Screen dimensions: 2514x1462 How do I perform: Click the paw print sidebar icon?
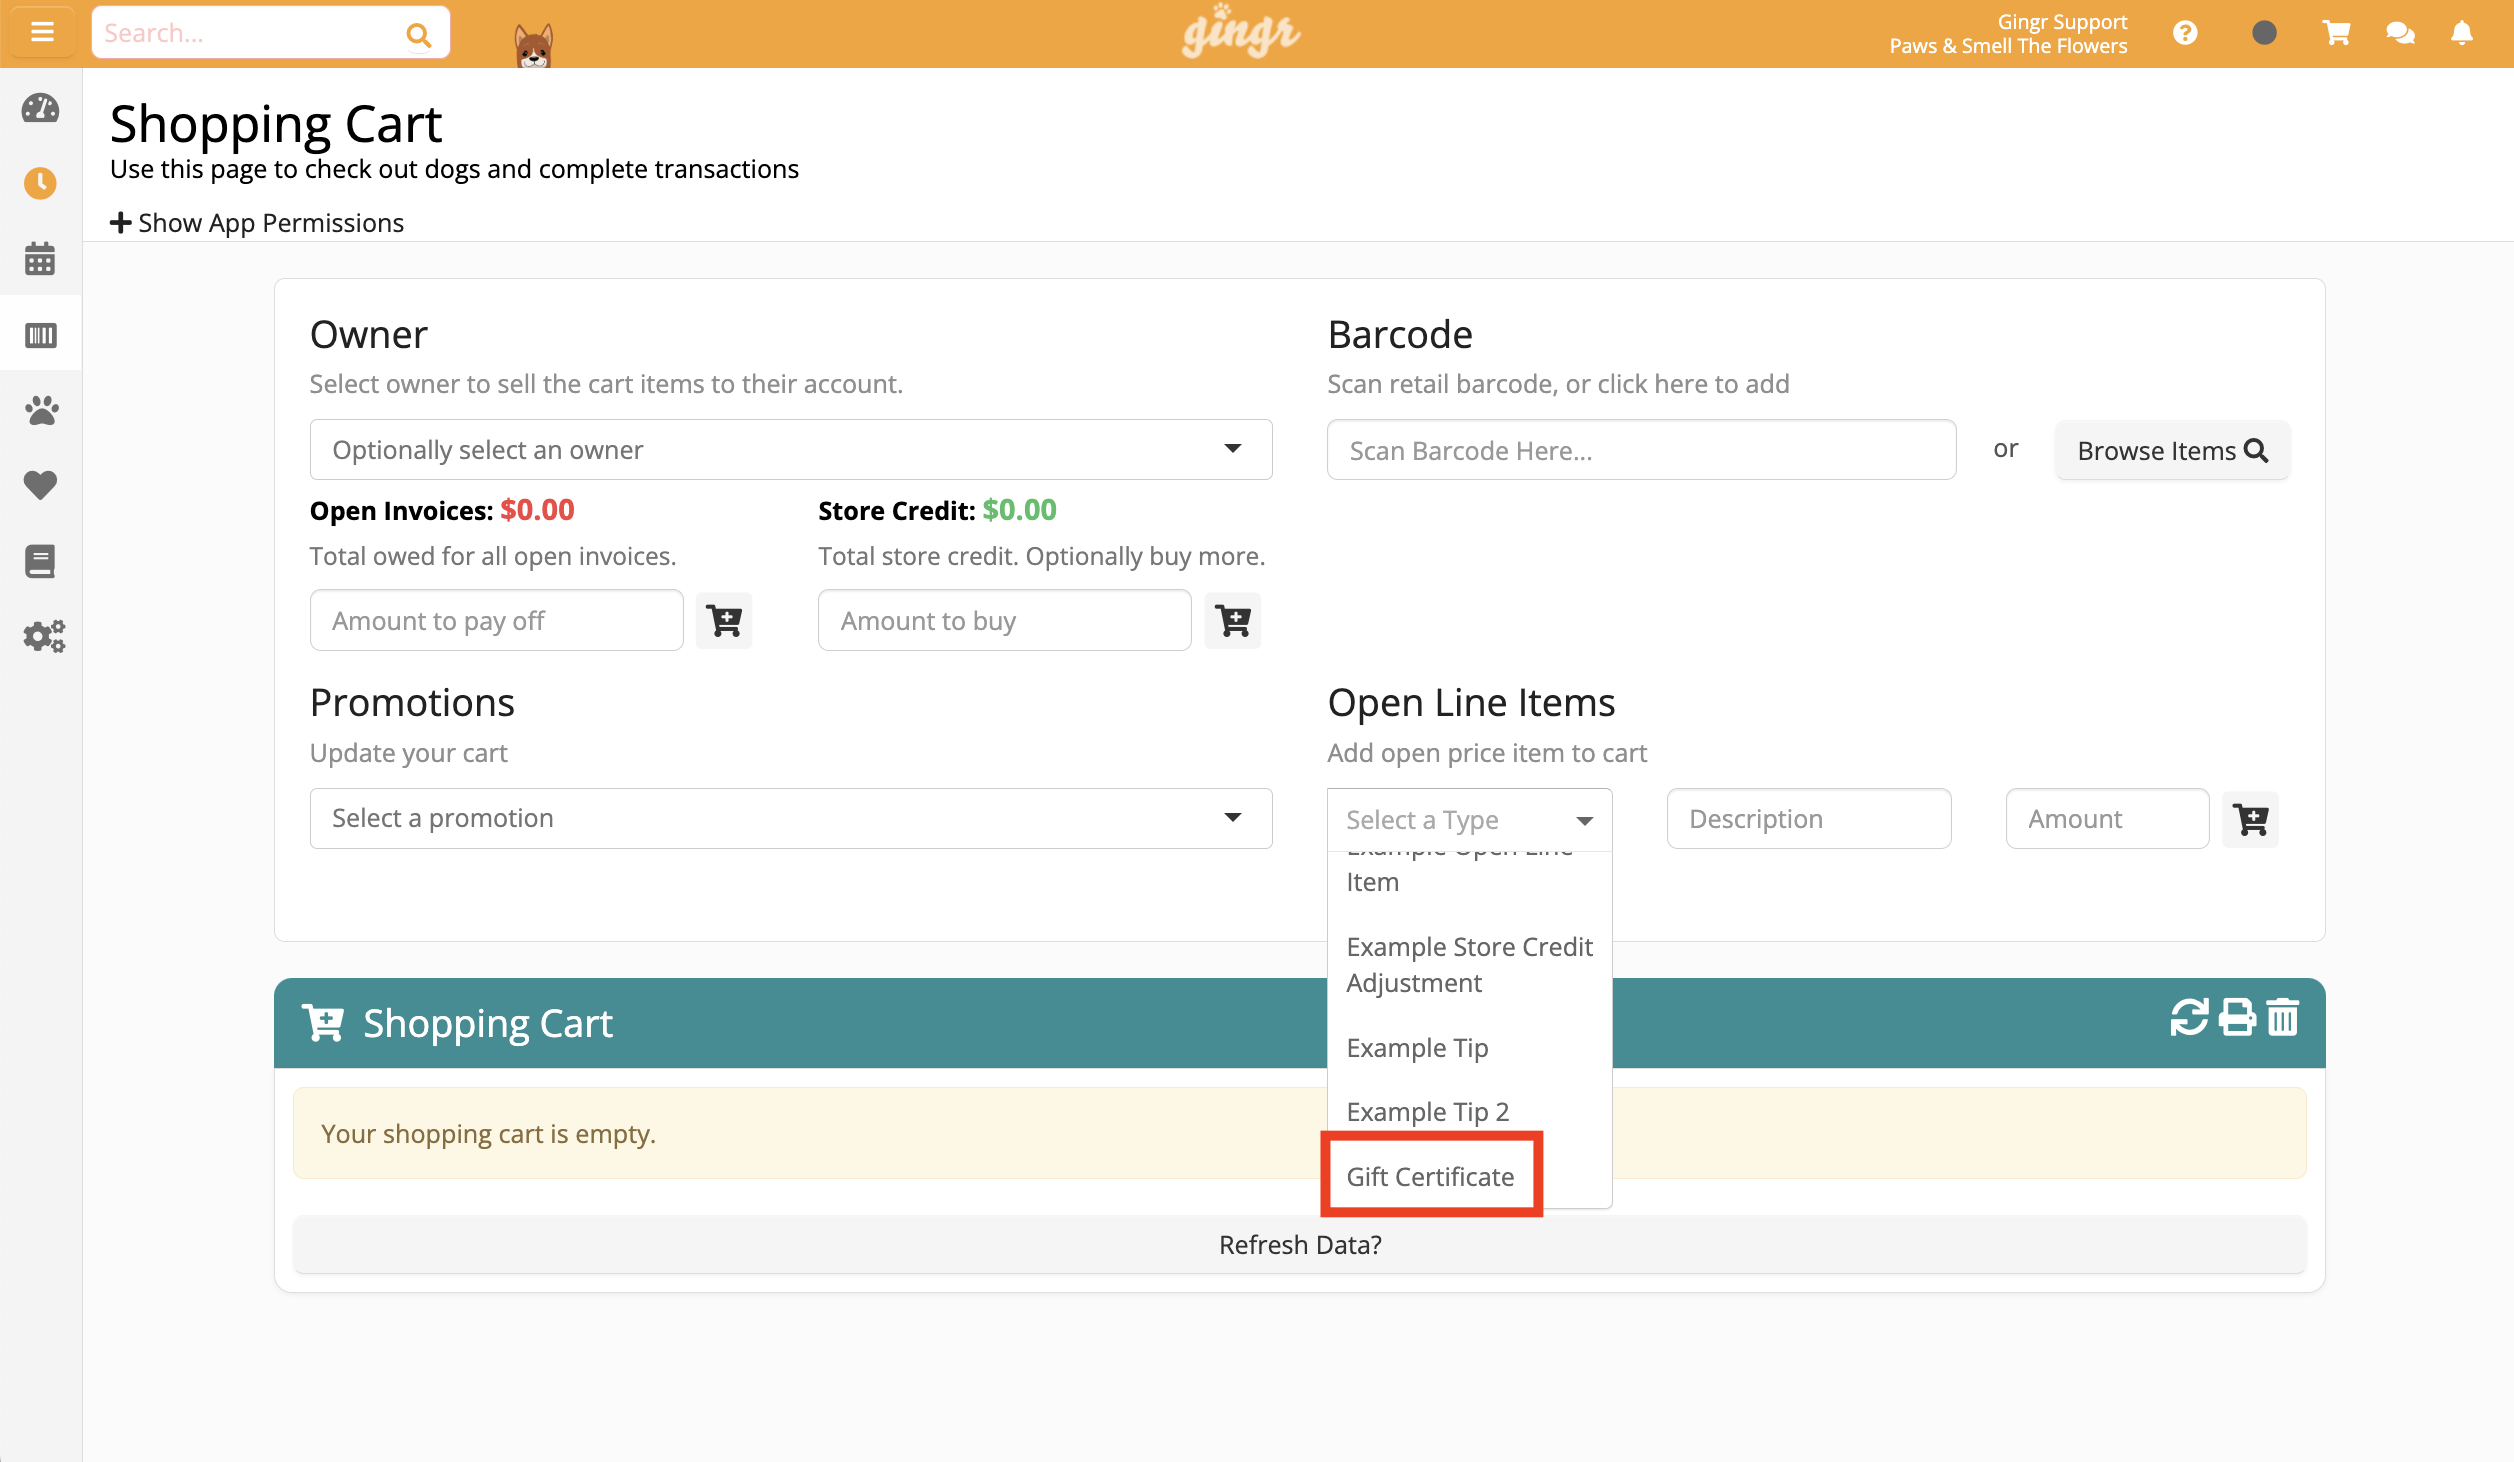point(41,410)
